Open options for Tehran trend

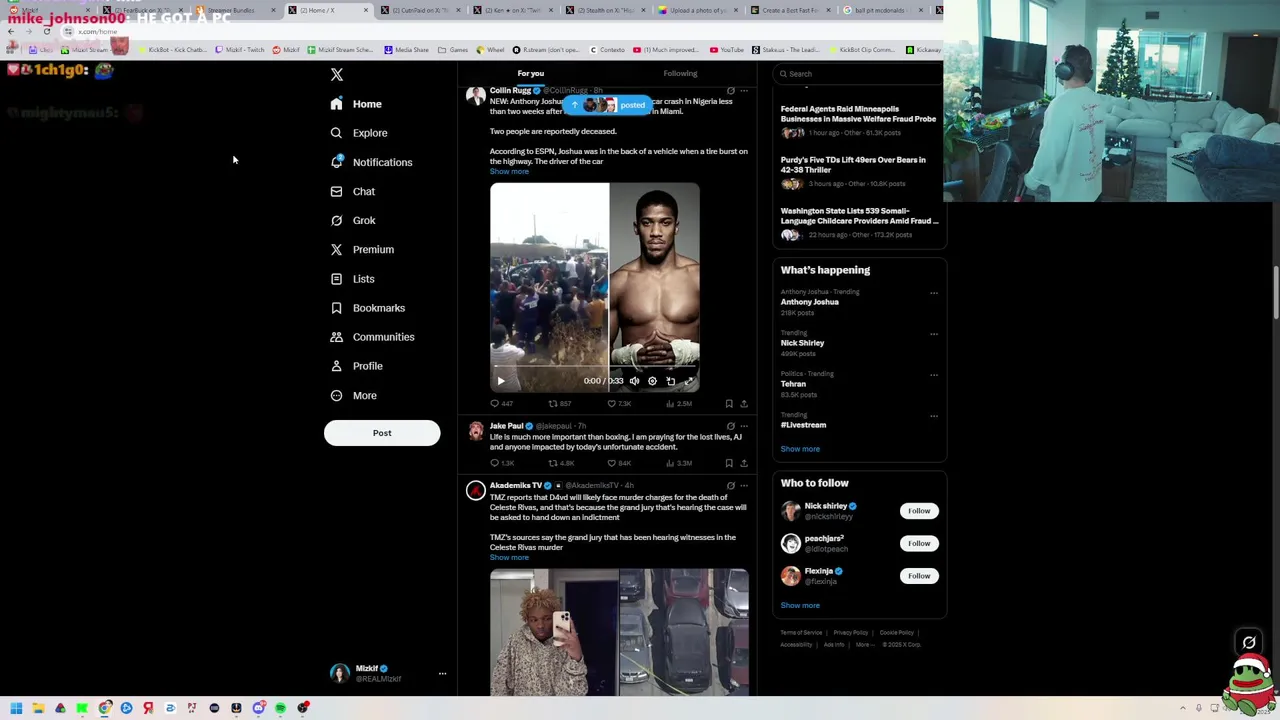click(934, 375)
